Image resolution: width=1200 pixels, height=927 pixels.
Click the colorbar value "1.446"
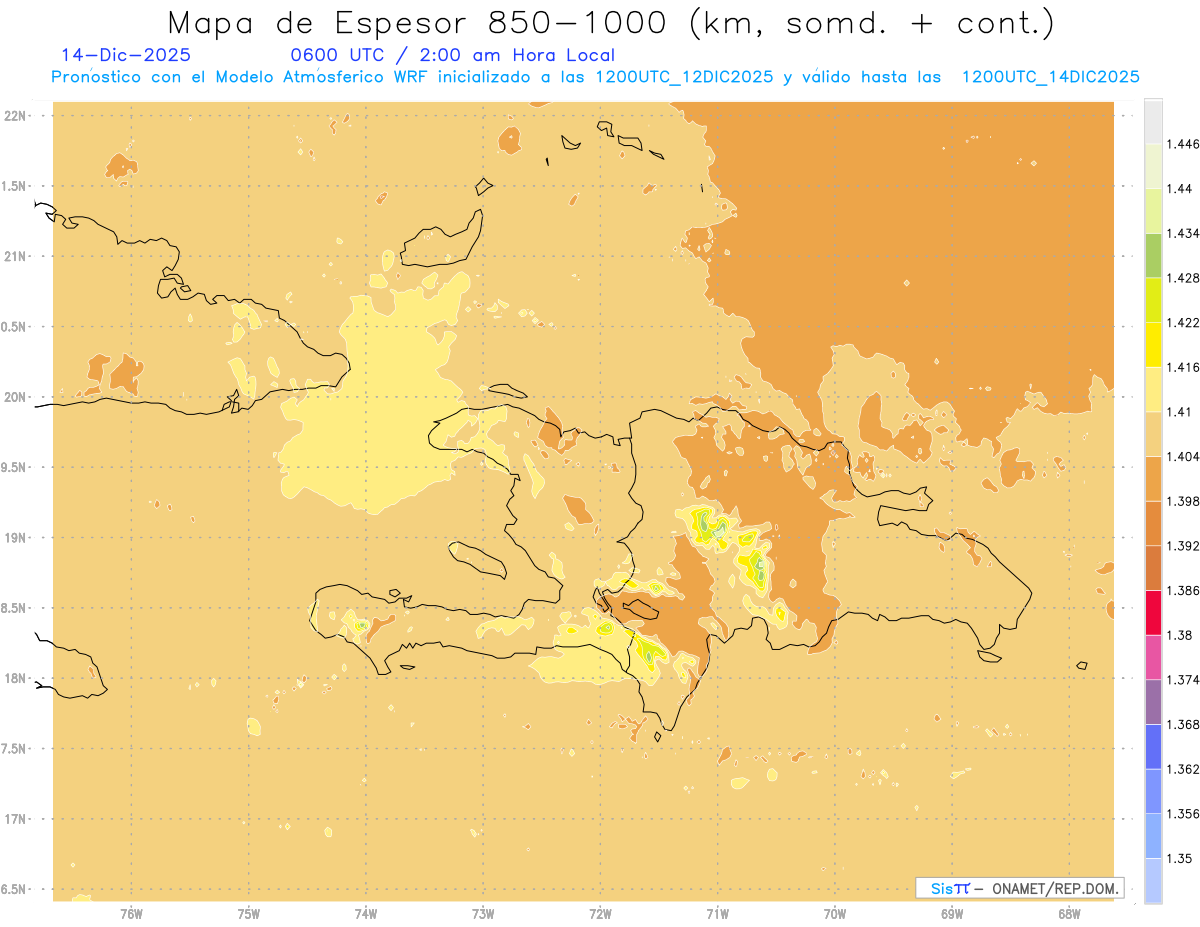click(x=1182, y=144)
